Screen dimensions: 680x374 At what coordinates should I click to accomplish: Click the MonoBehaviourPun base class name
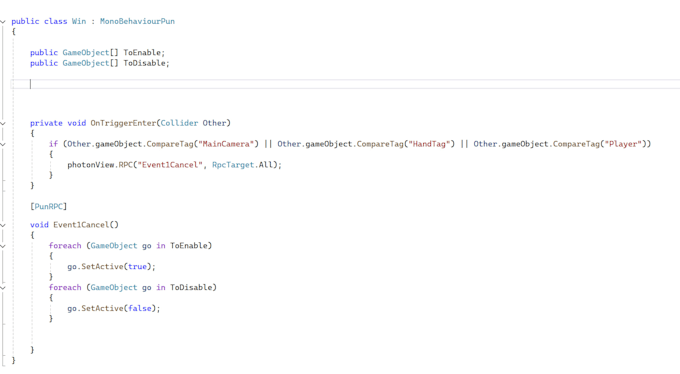click(x=137, y=21)
